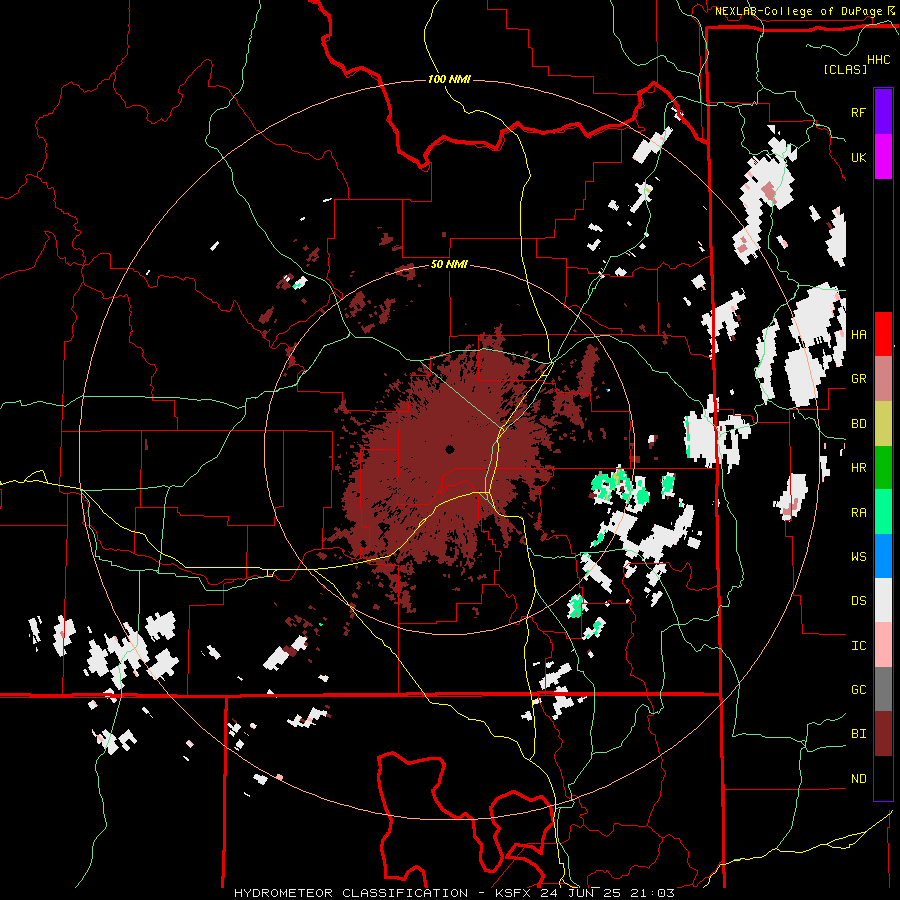The height and width of the screenshot is (900, 900).
Task: Click the magenta UK color swatch
Action: tap(883, 157)
